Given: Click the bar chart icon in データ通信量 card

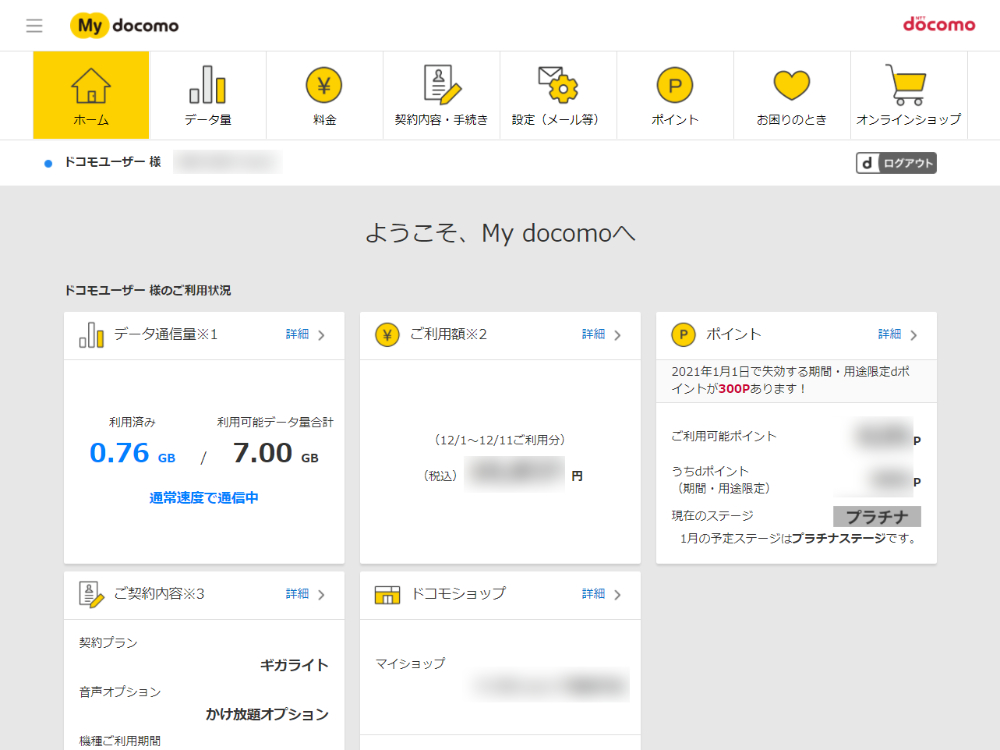Looking at the screenshot, I should tap(91, 335).
